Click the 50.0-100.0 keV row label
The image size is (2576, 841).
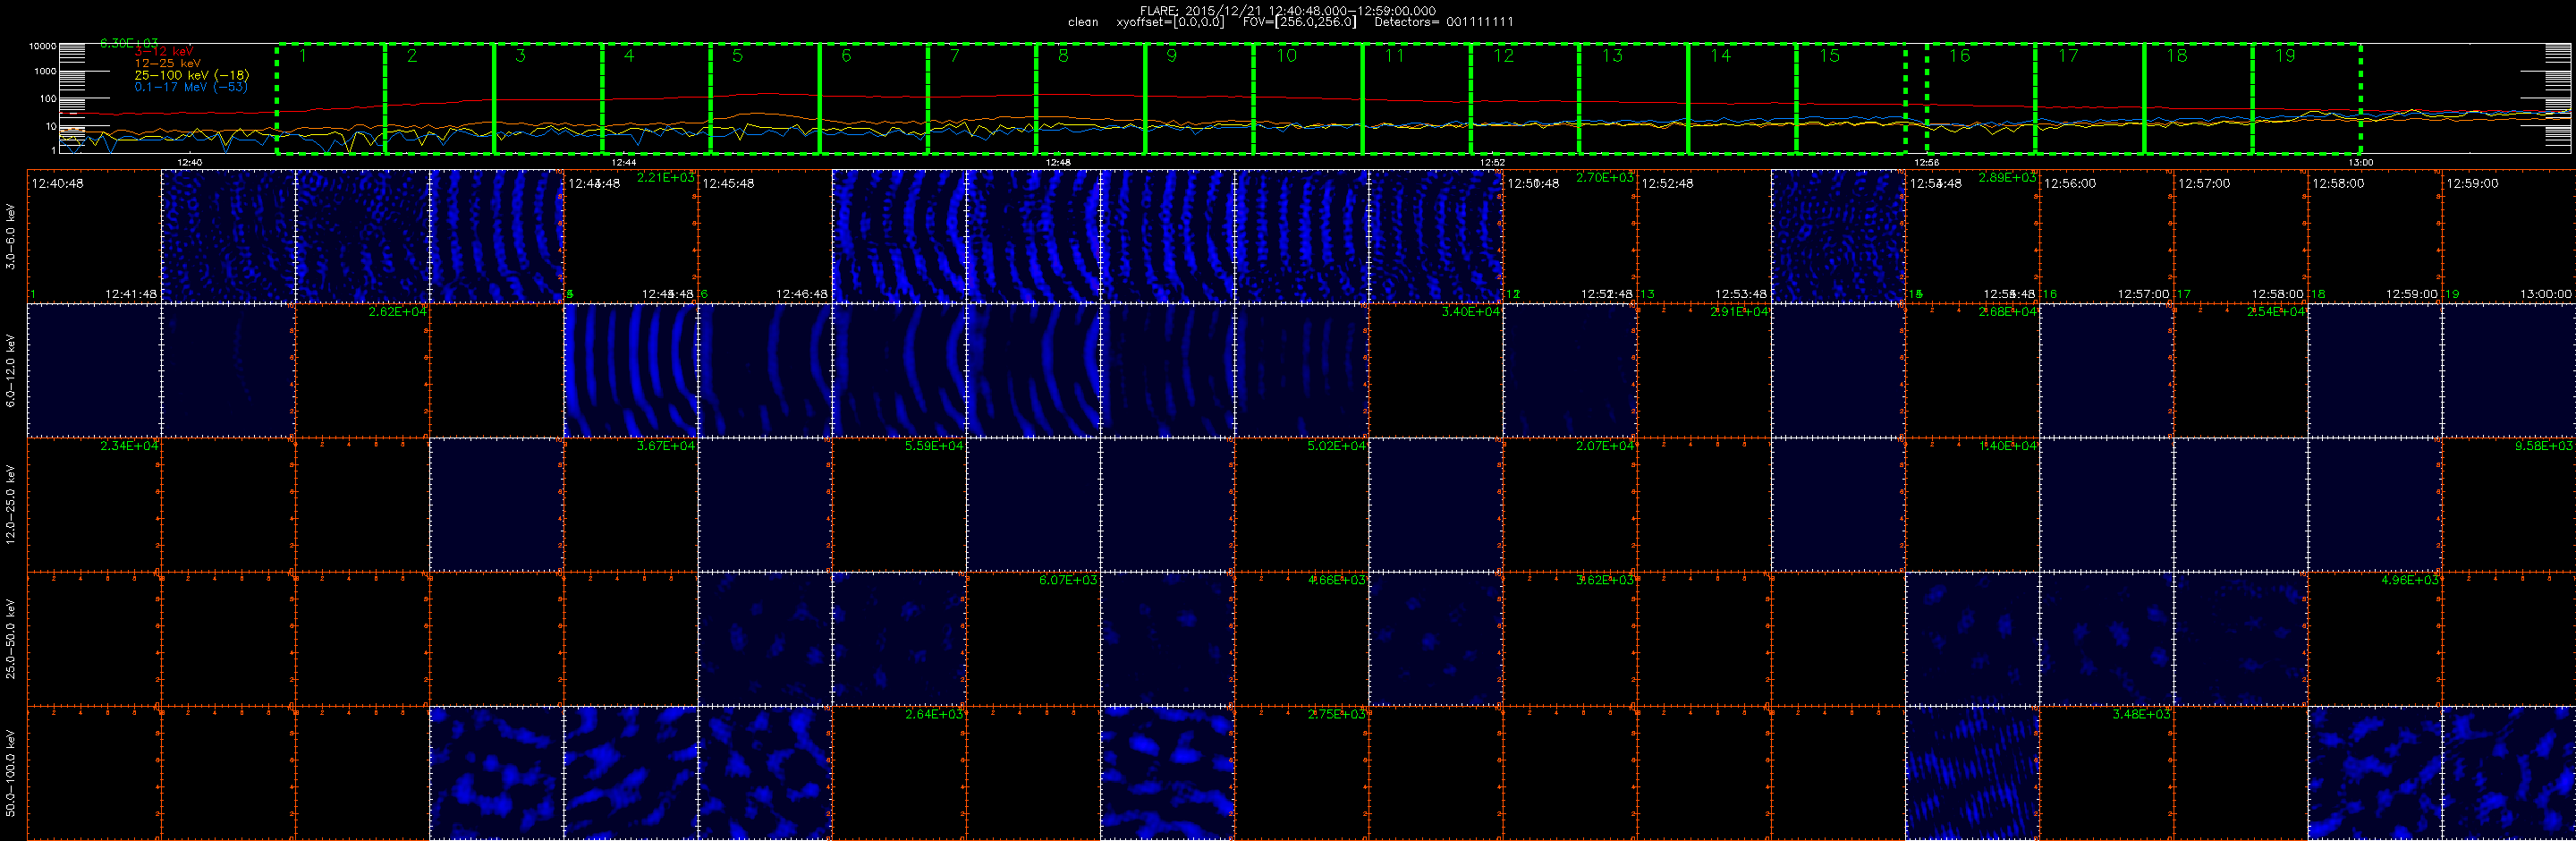[x=11, y=772]
